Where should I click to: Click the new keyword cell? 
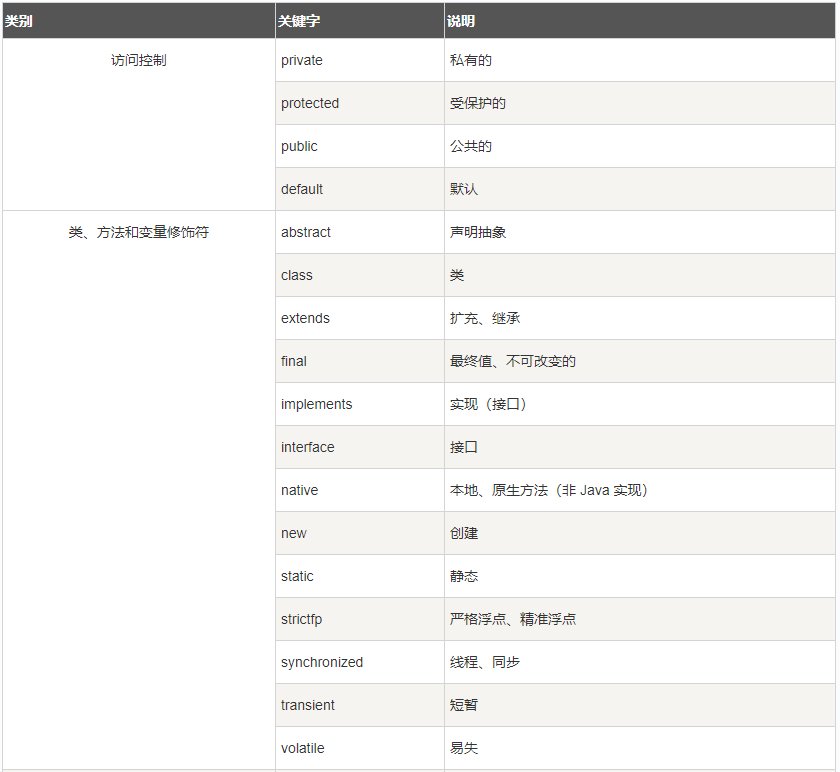coord(359,533)
